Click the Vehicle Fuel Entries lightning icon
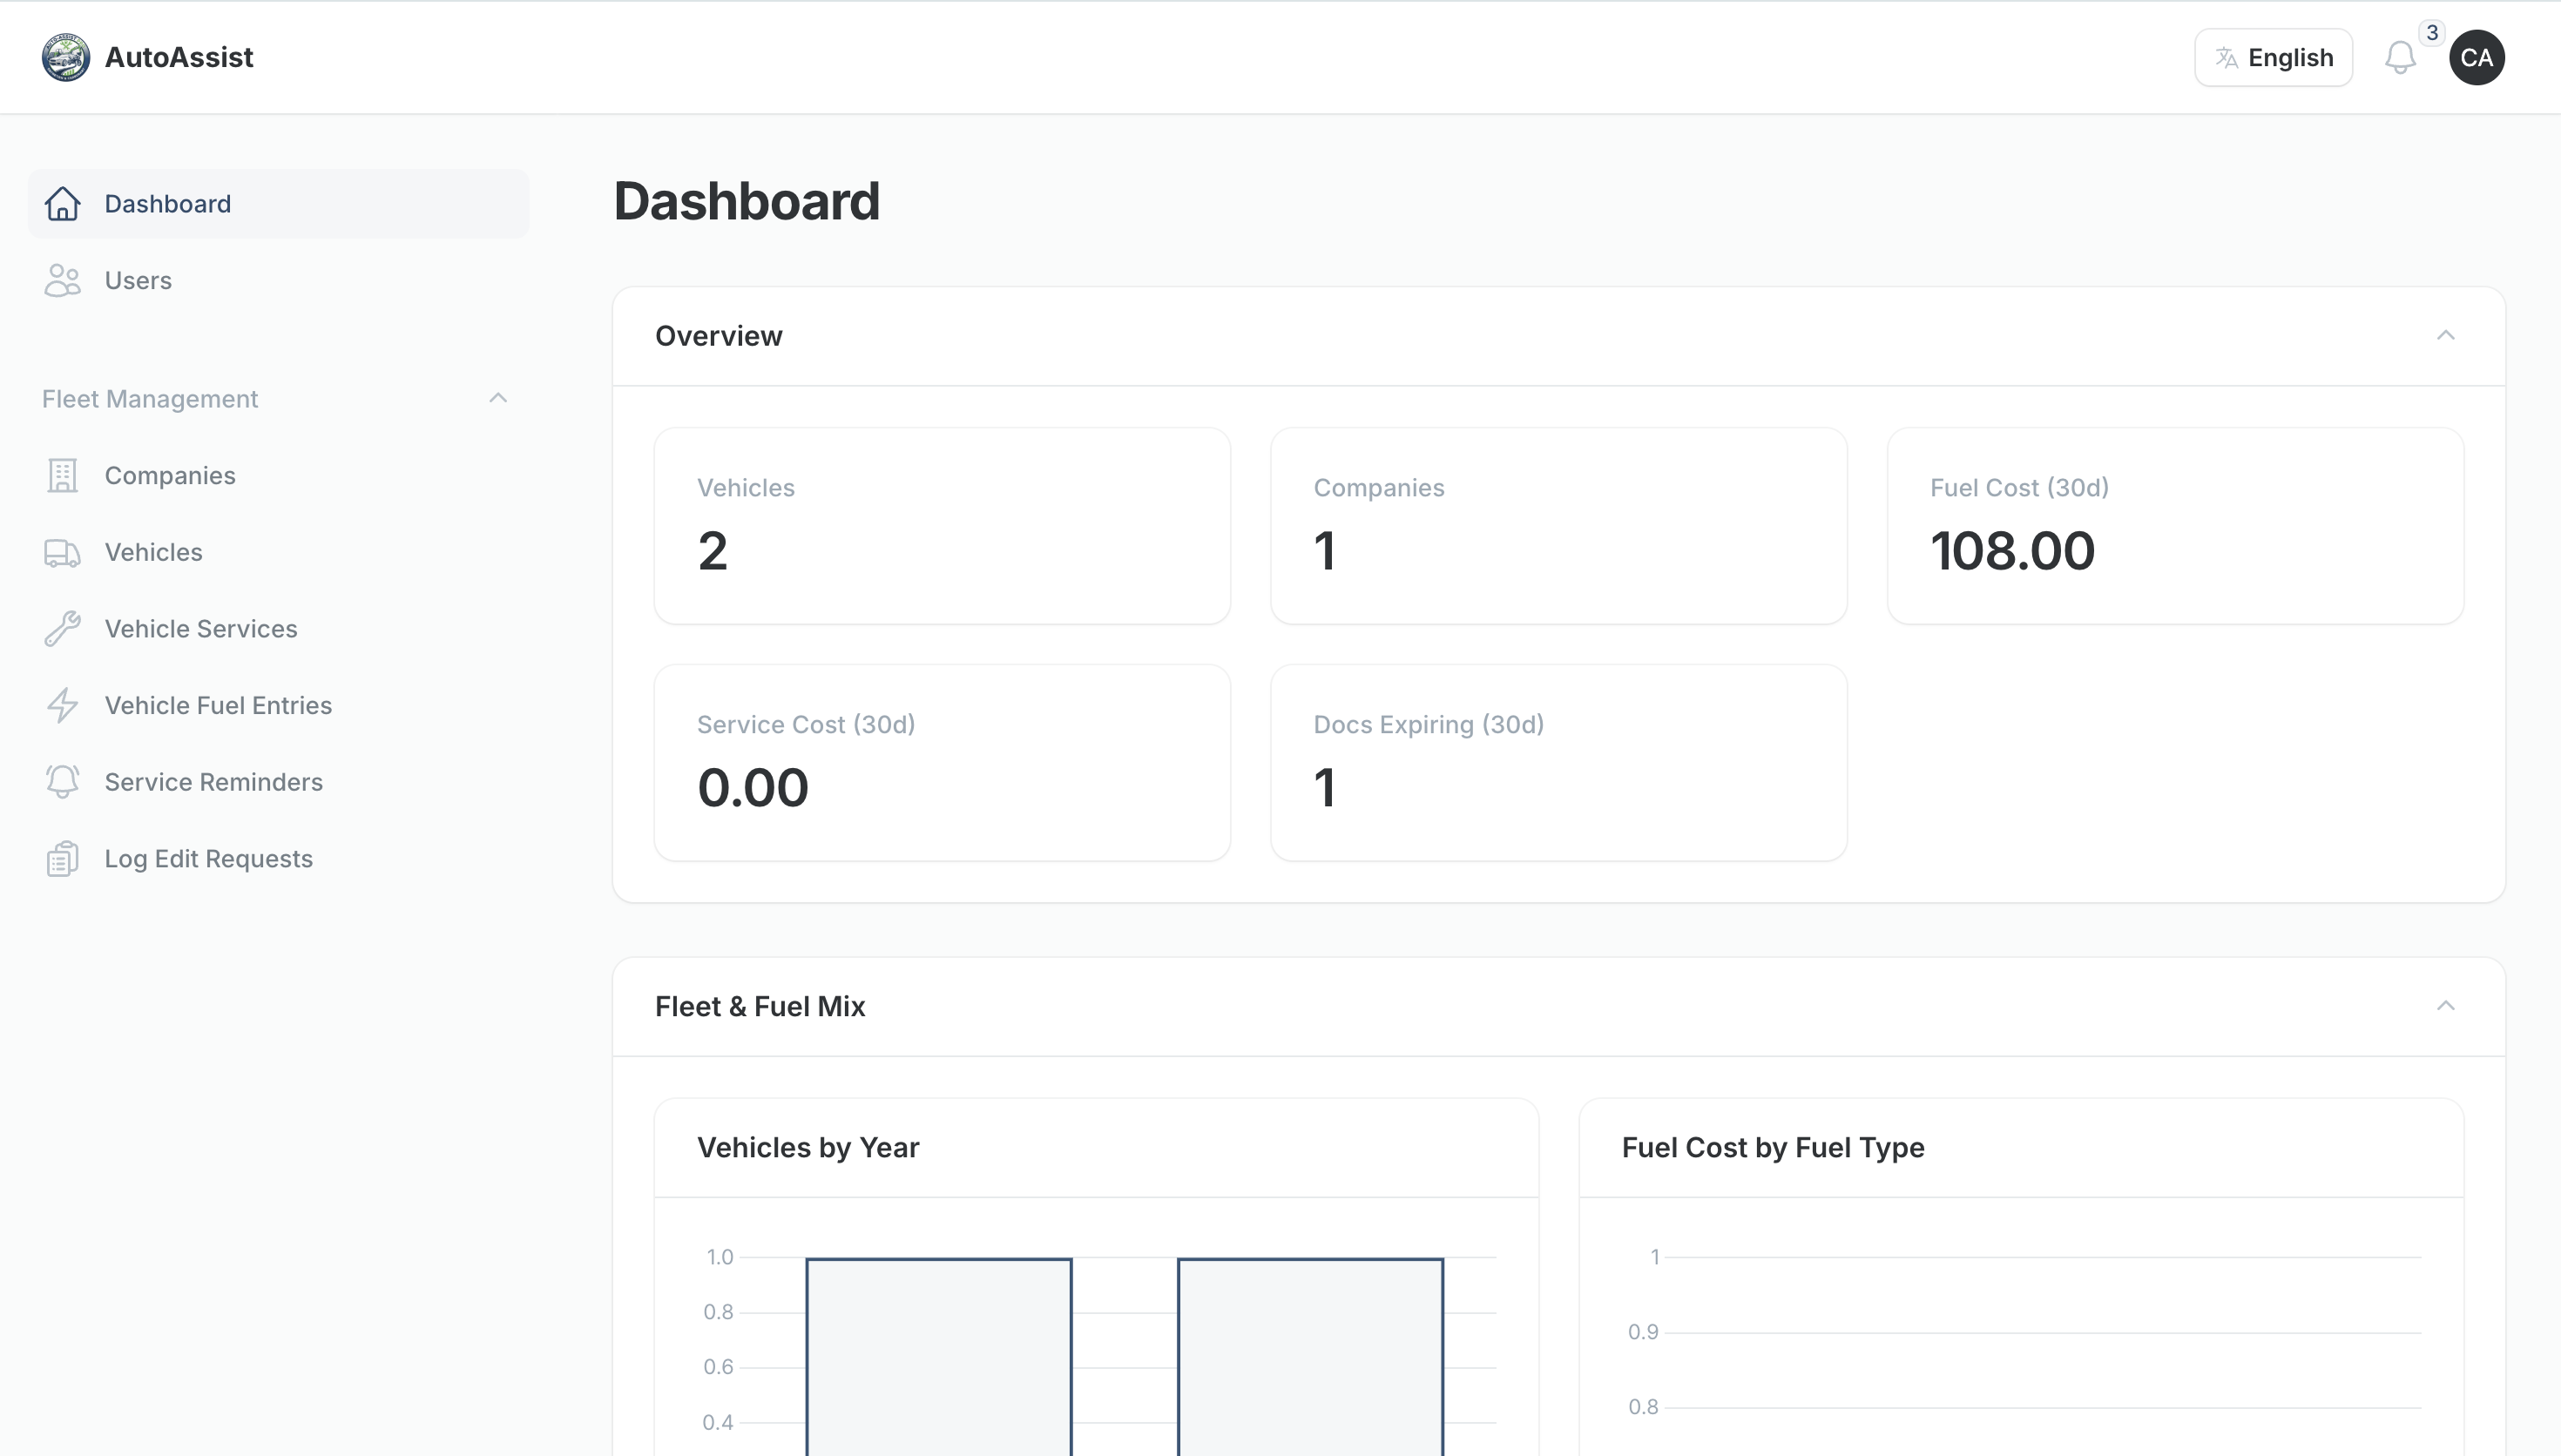This screenshot has height=1456, width=2561. tap(62, 705)
